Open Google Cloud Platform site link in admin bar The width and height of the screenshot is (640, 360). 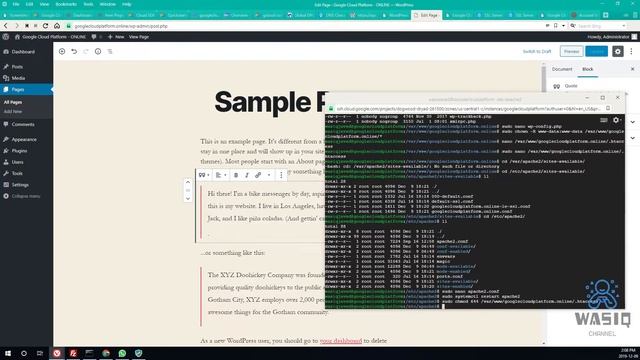50,37
